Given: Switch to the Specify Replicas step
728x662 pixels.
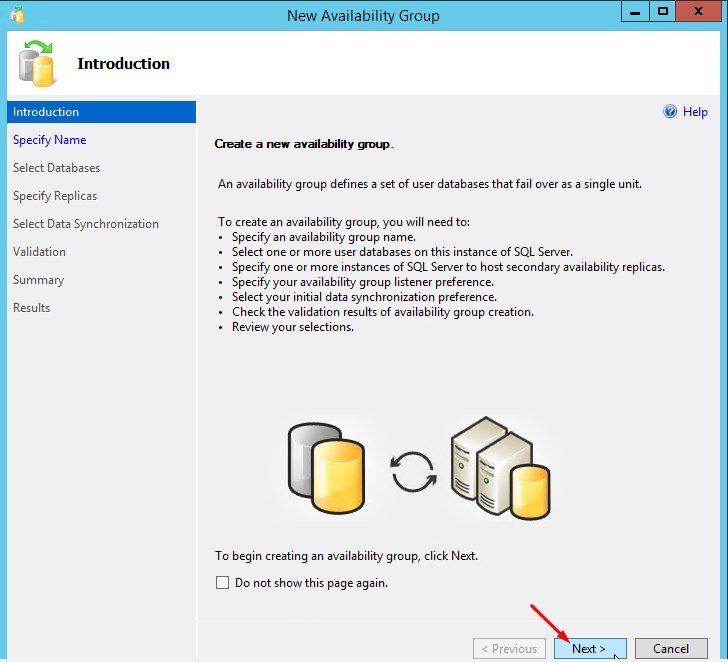Looking at the screenshot, I should (55, 196).
